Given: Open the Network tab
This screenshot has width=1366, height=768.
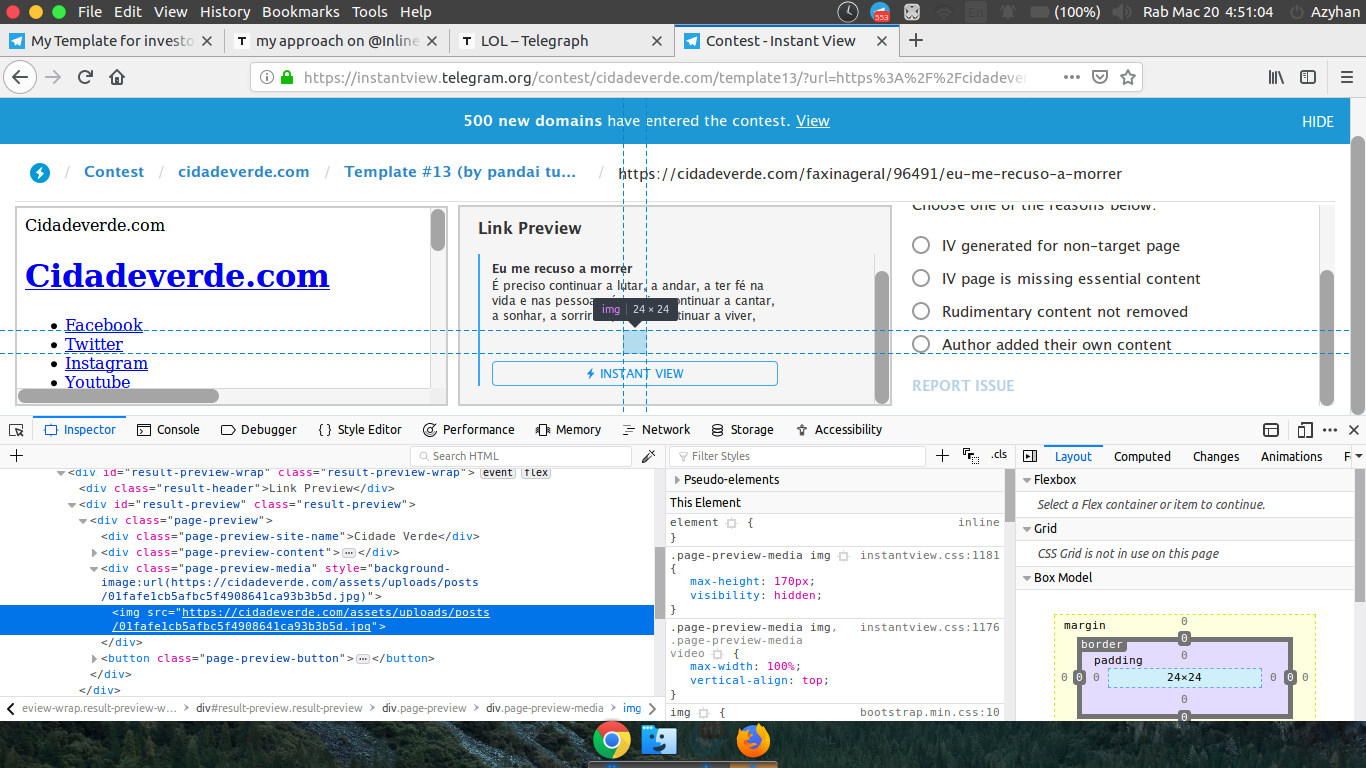Looking at the screenshot, I should 656,430.
